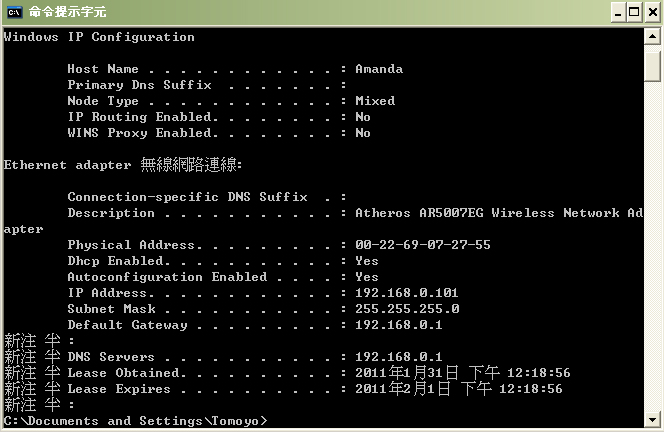This screenshot has height=432, width=664.
Task: Click the scrollbar up arrow
Action: (653, 37)
